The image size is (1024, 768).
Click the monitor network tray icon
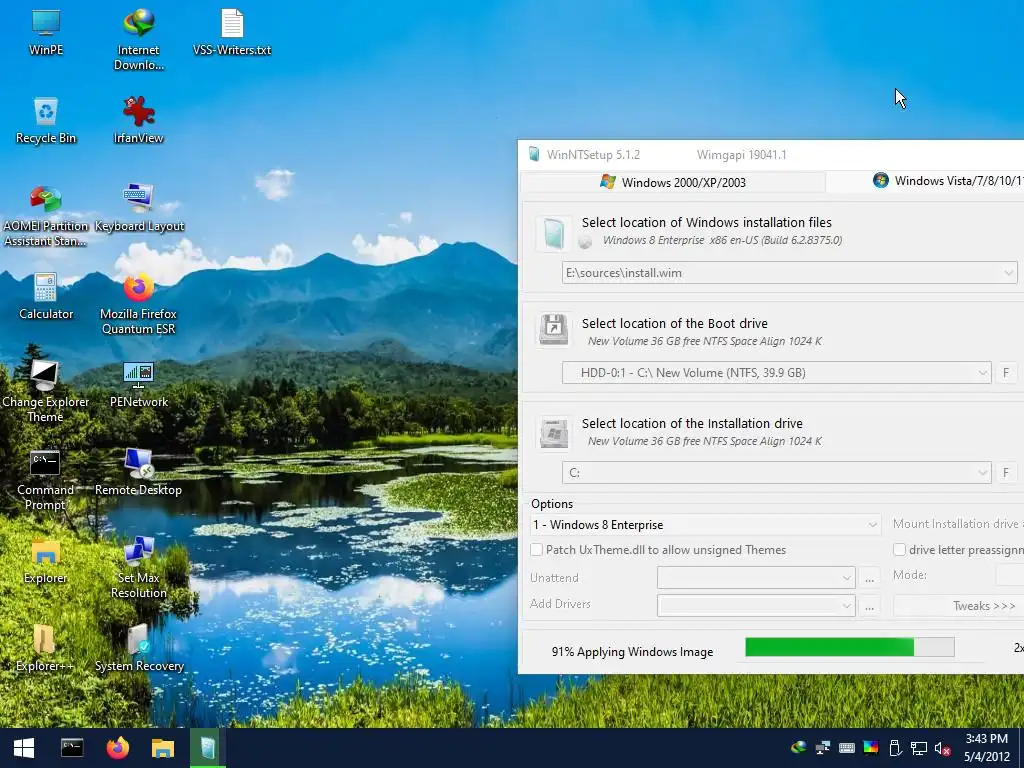(x=919, y=748)
